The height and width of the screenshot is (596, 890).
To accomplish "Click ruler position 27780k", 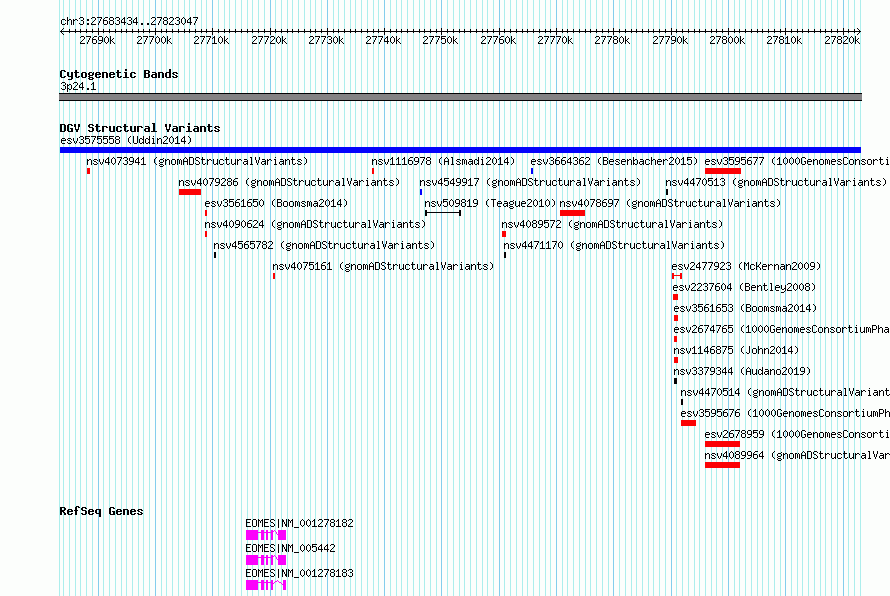I will 612,40.
